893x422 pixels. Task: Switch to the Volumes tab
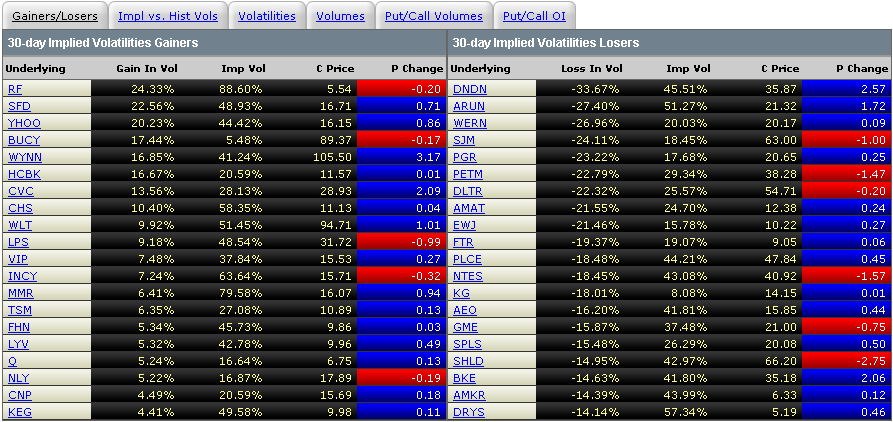[x=341, y=16]
